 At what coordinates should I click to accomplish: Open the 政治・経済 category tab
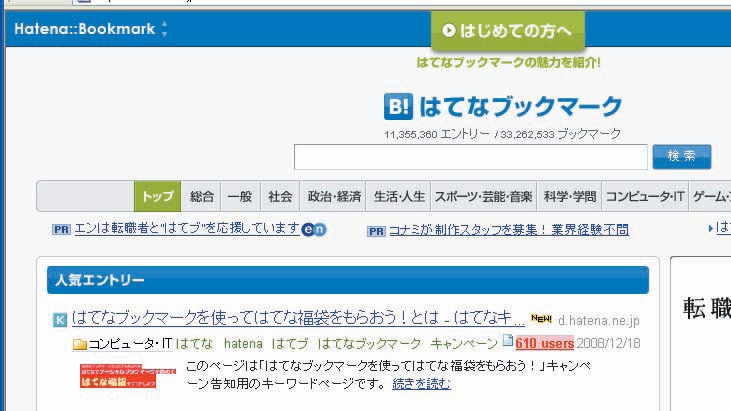334,196
